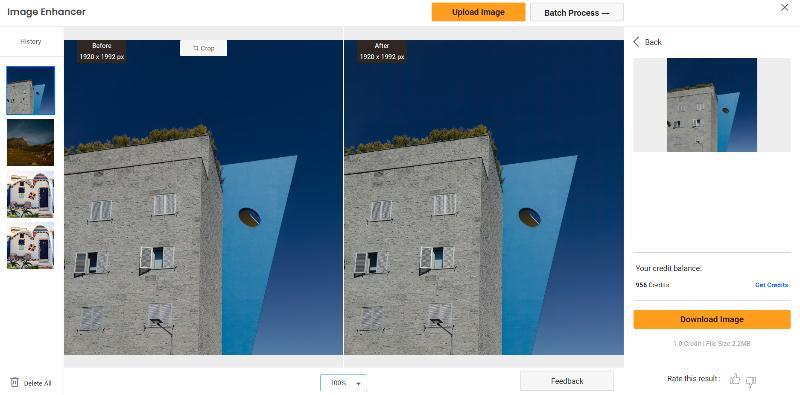This screenshot has width=800, height=395.
Task: Select the Crop tool
Action: pyautogui.click(x=204, y=48)
